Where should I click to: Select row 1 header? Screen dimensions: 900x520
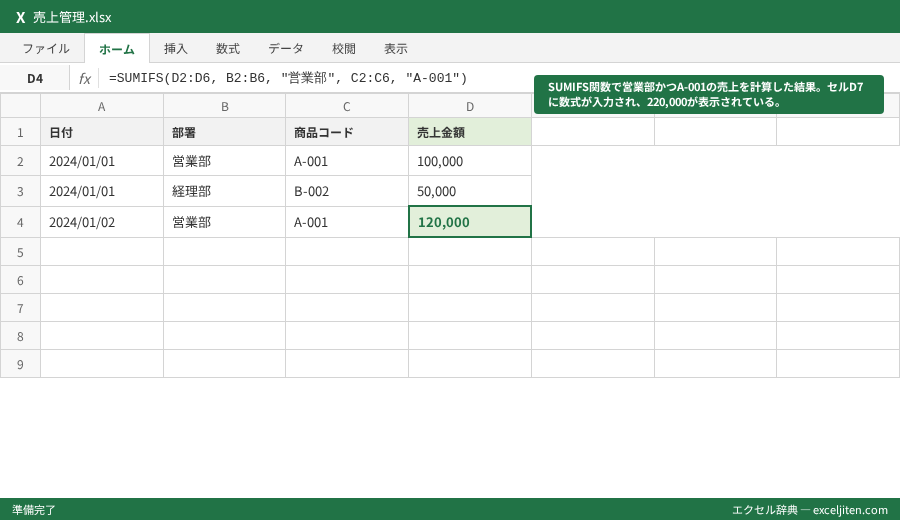(20, 132)
